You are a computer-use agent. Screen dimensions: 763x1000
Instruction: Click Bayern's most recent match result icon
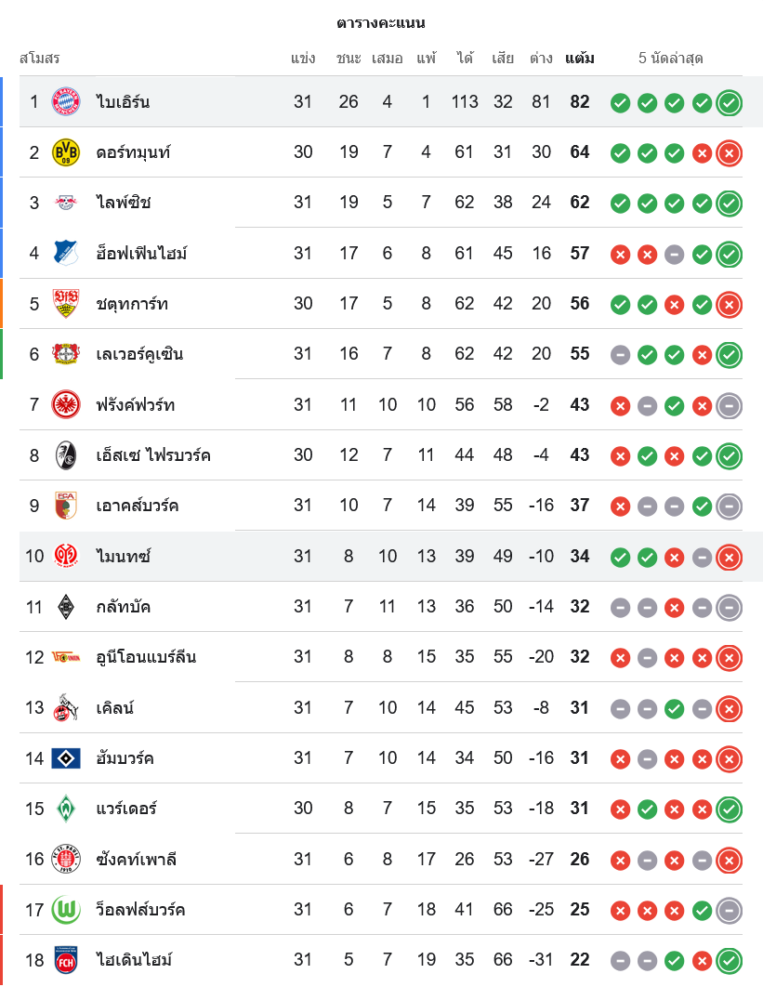[x=729, y=102]
